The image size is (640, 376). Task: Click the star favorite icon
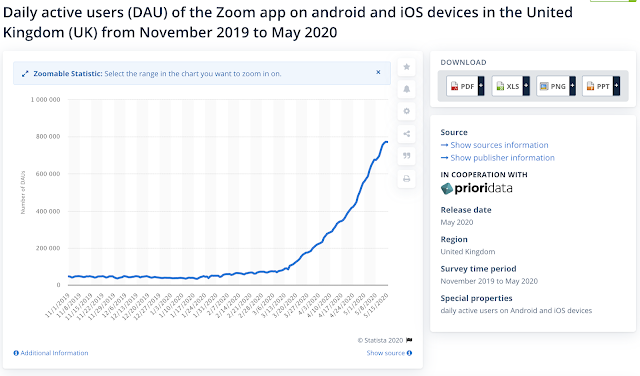[x=407, y=67]
